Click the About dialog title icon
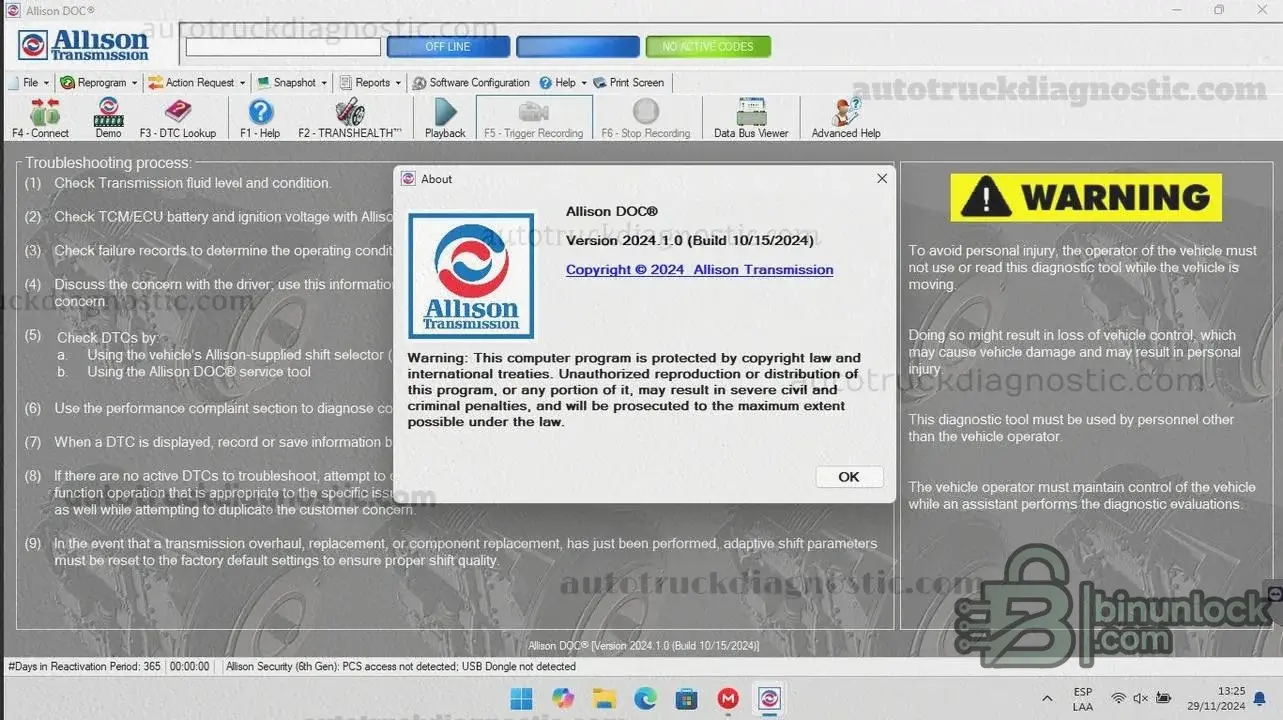 408,179
